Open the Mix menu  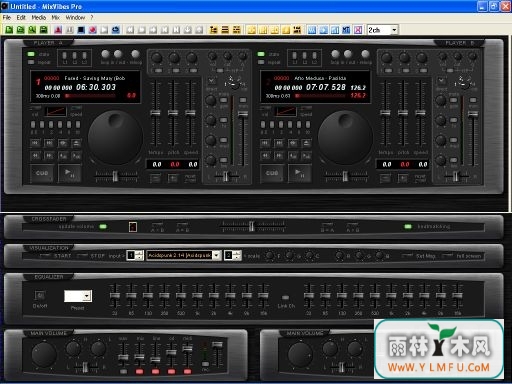pyautogui.click(x=56, y=17)
